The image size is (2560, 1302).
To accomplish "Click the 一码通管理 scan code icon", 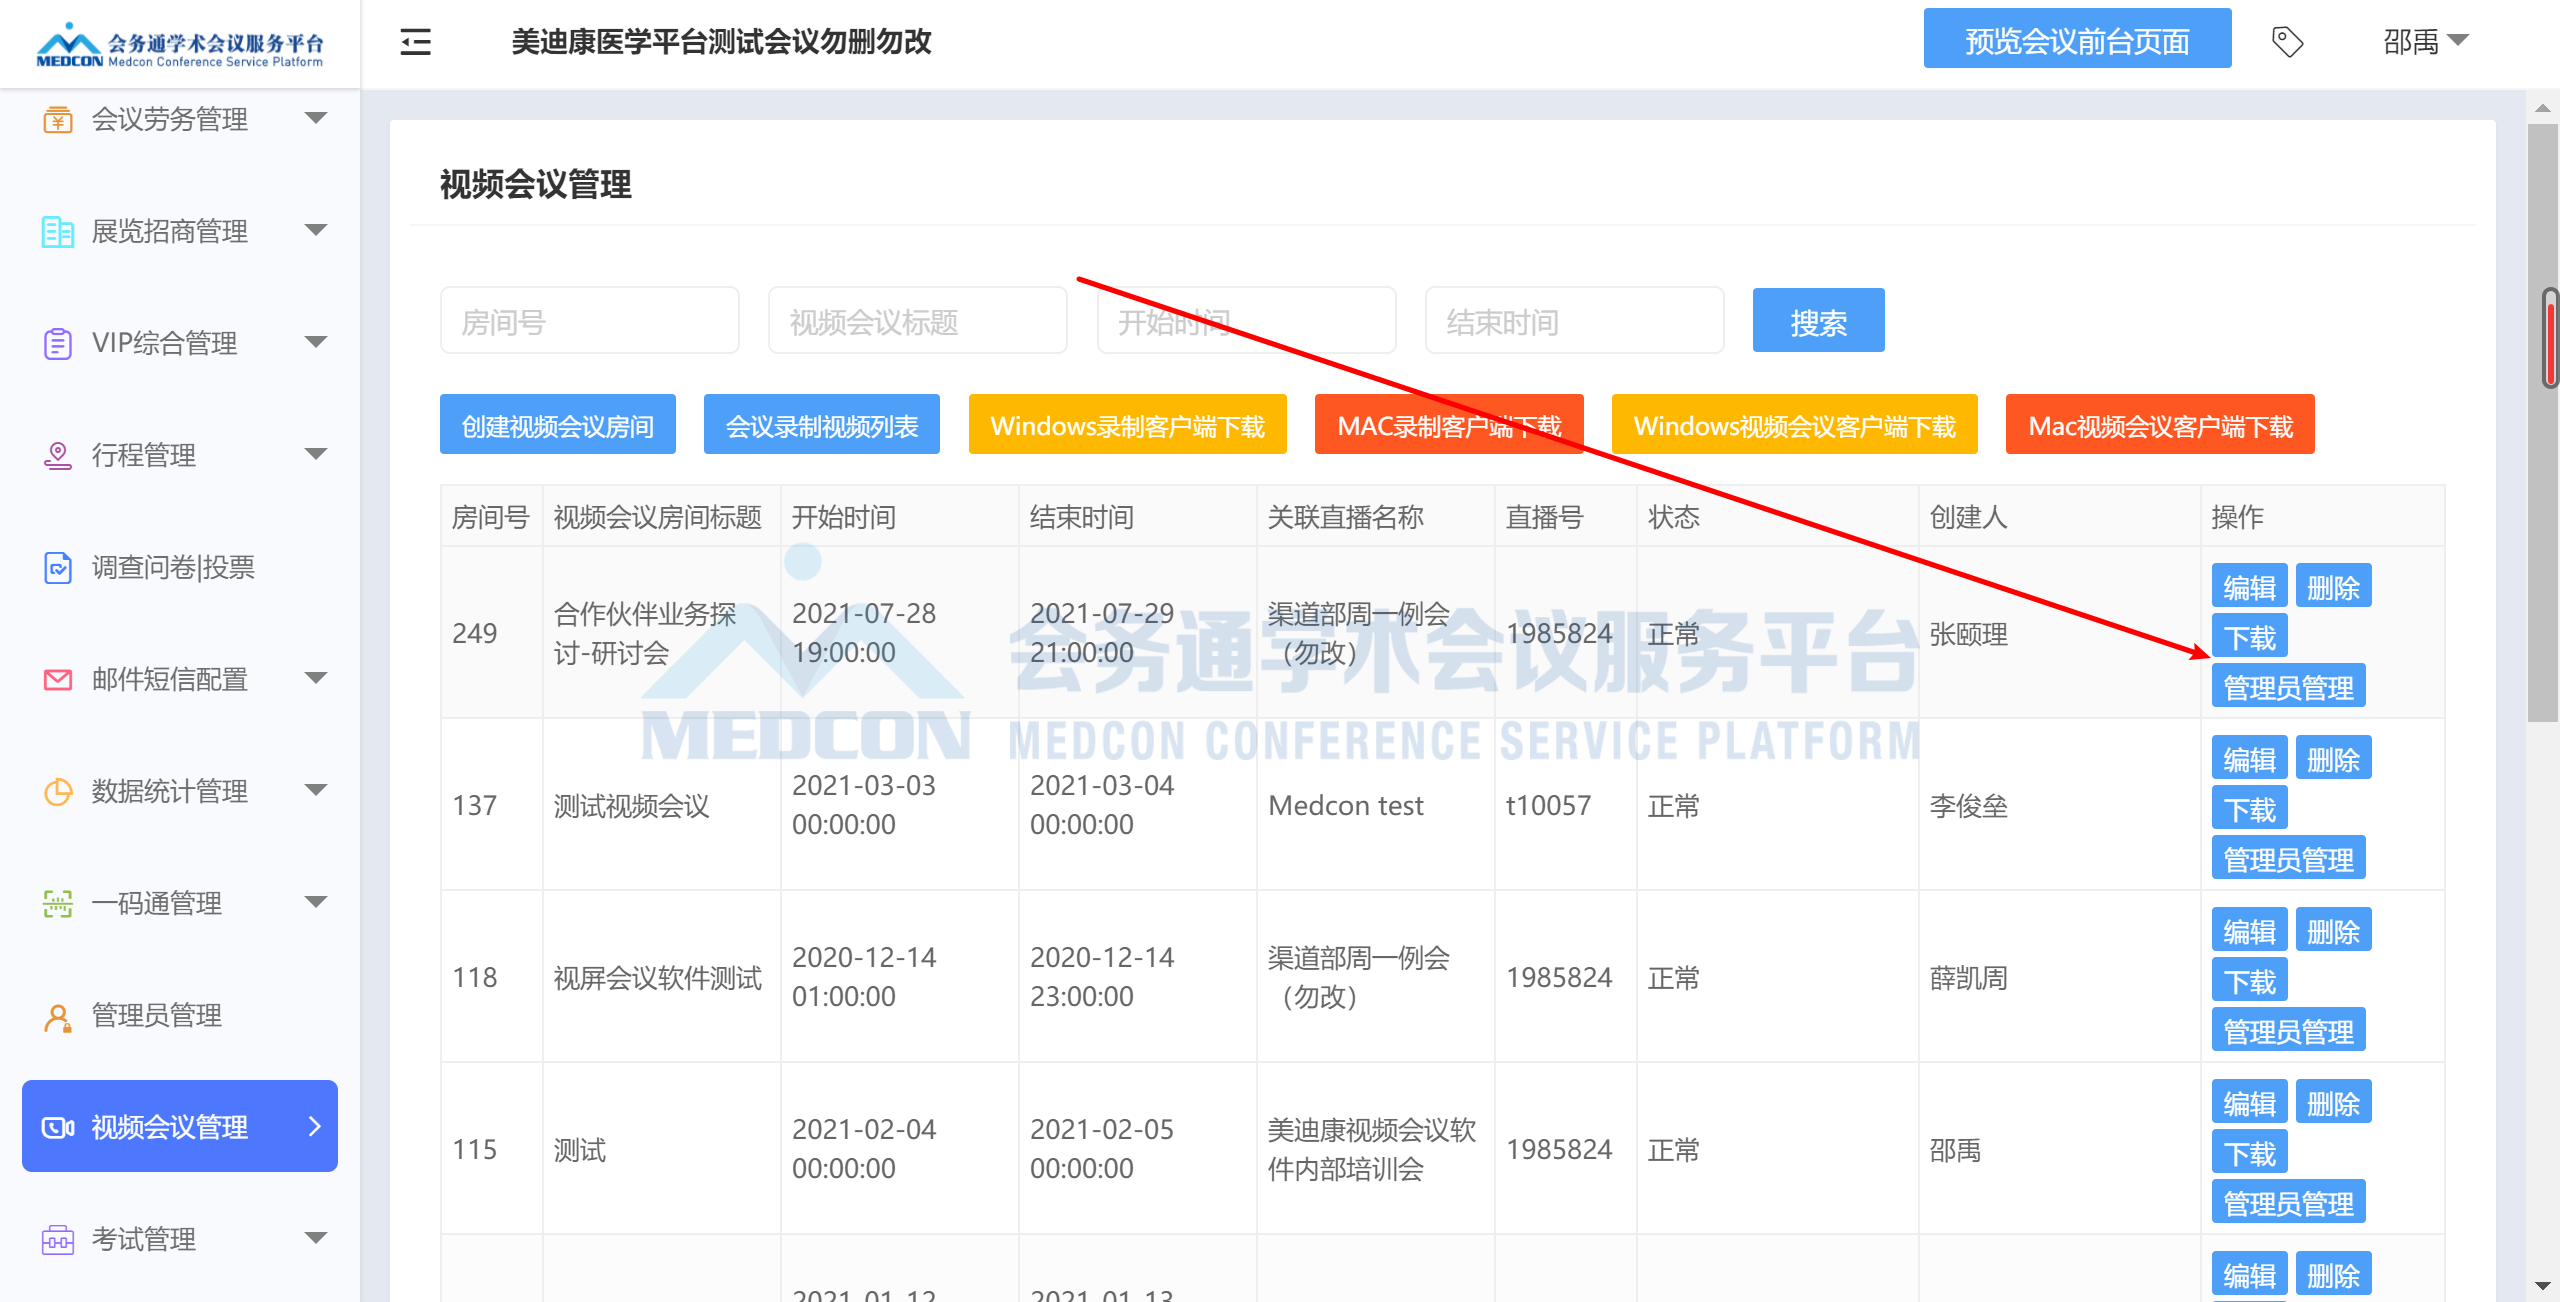I will click(x=58, y=904).
